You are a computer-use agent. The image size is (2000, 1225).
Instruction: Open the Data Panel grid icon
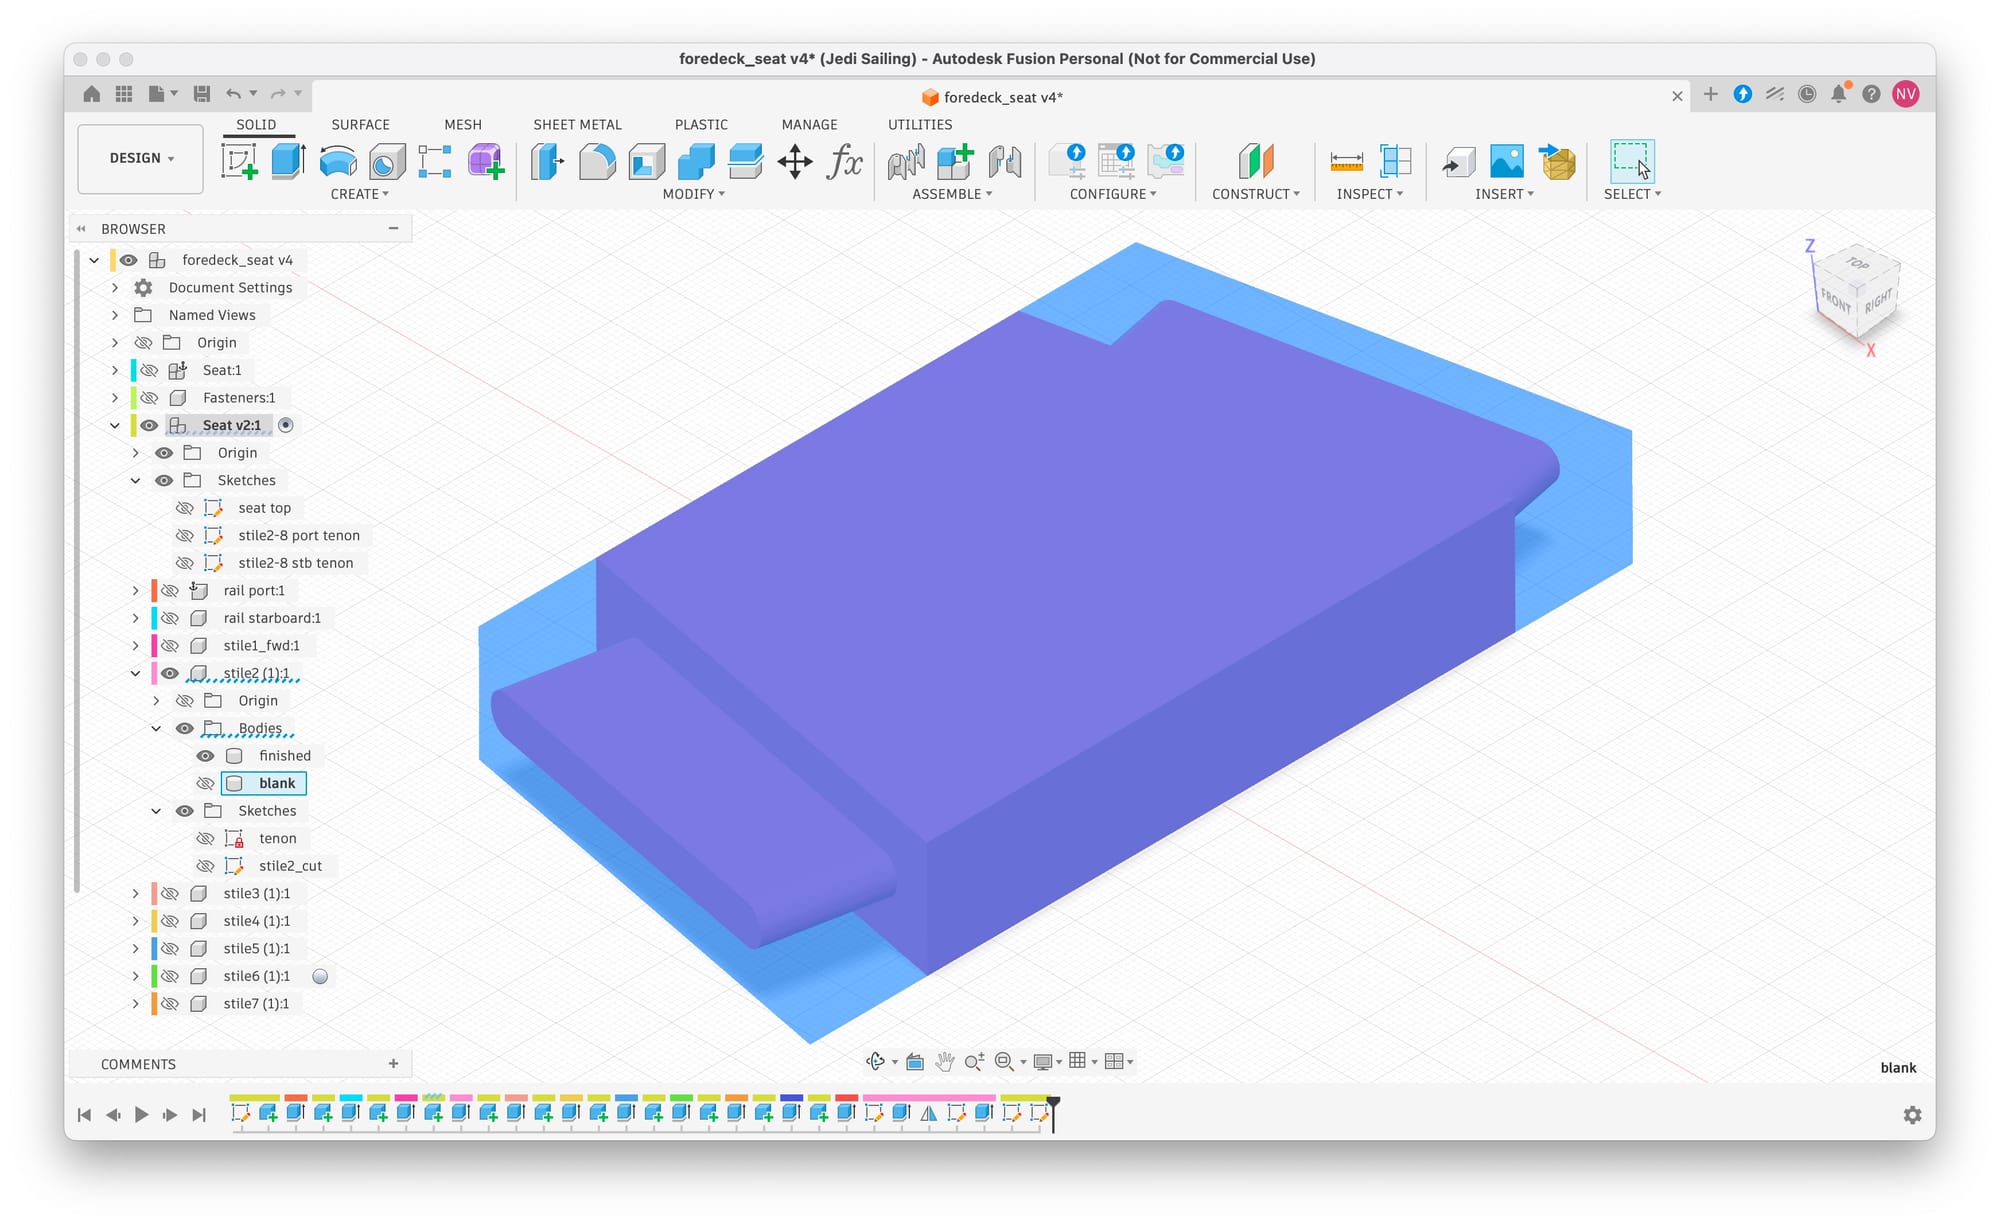[124, 94]
